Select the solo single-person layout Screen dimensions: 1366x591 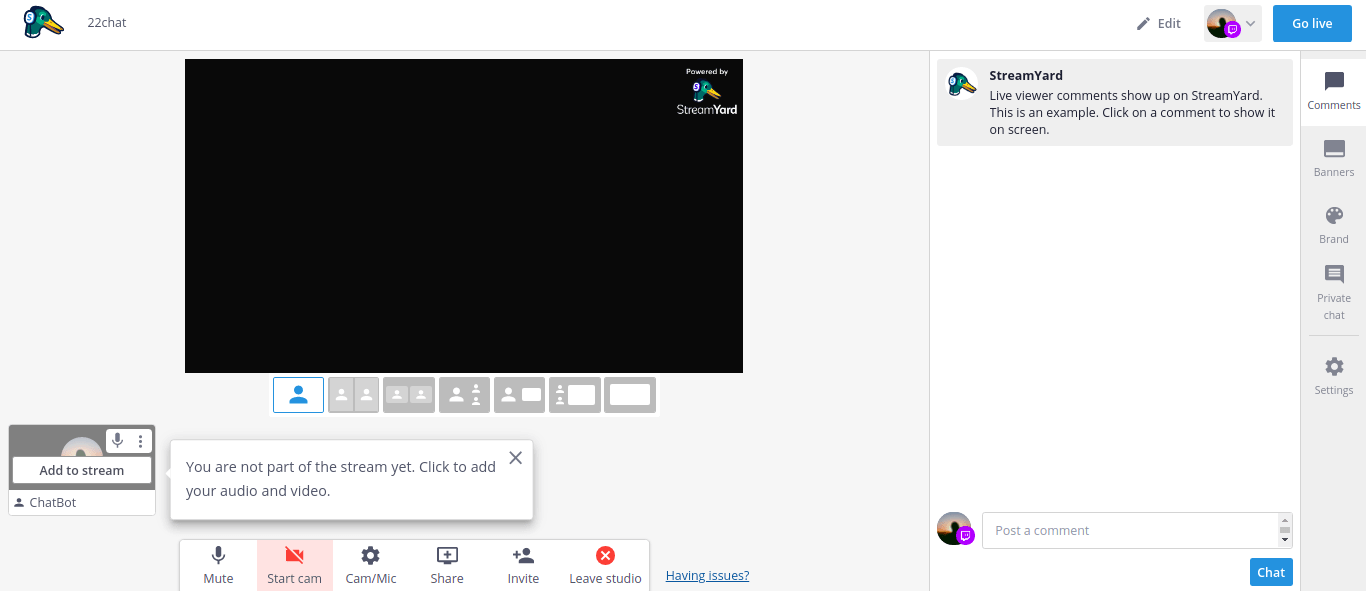[x=298, y=395]
